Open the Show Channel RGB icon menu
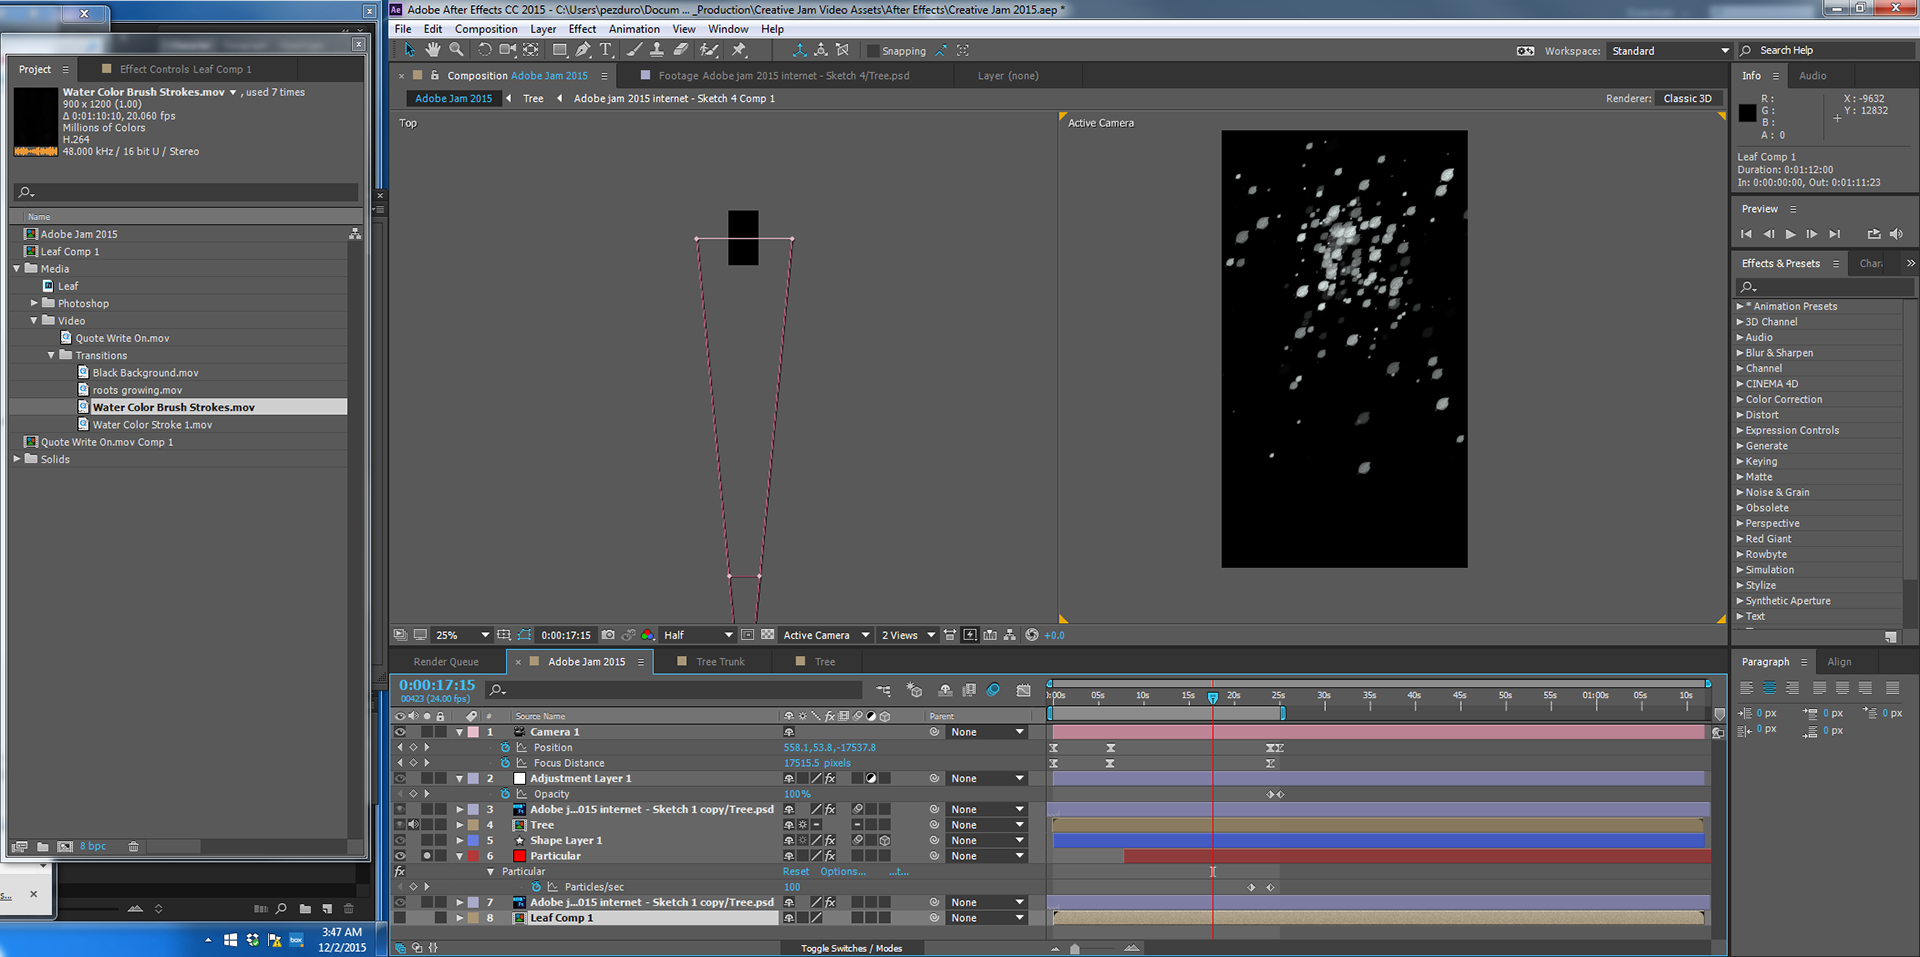Image resolution: width=1920 pixels, height=957 pixels. (648, 635)
